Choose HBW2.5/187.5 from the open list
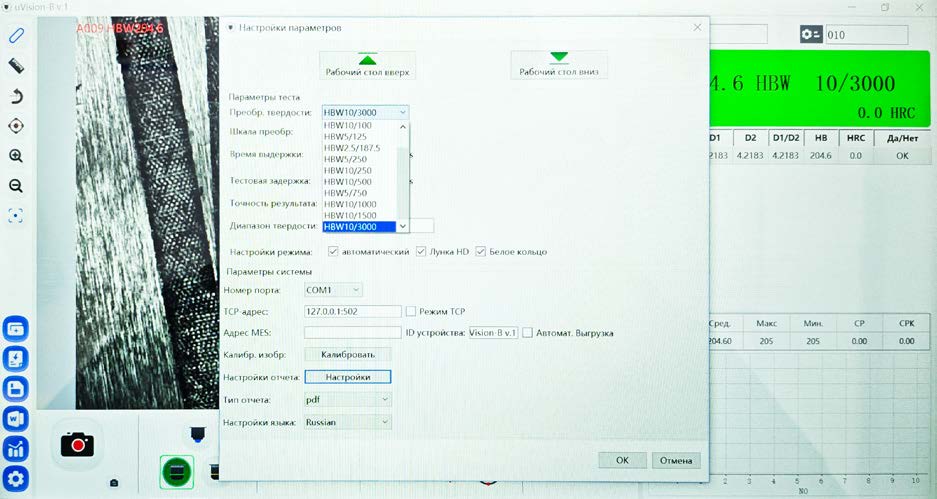The height and width of the screenshot is (499, 937). point(359,148)
